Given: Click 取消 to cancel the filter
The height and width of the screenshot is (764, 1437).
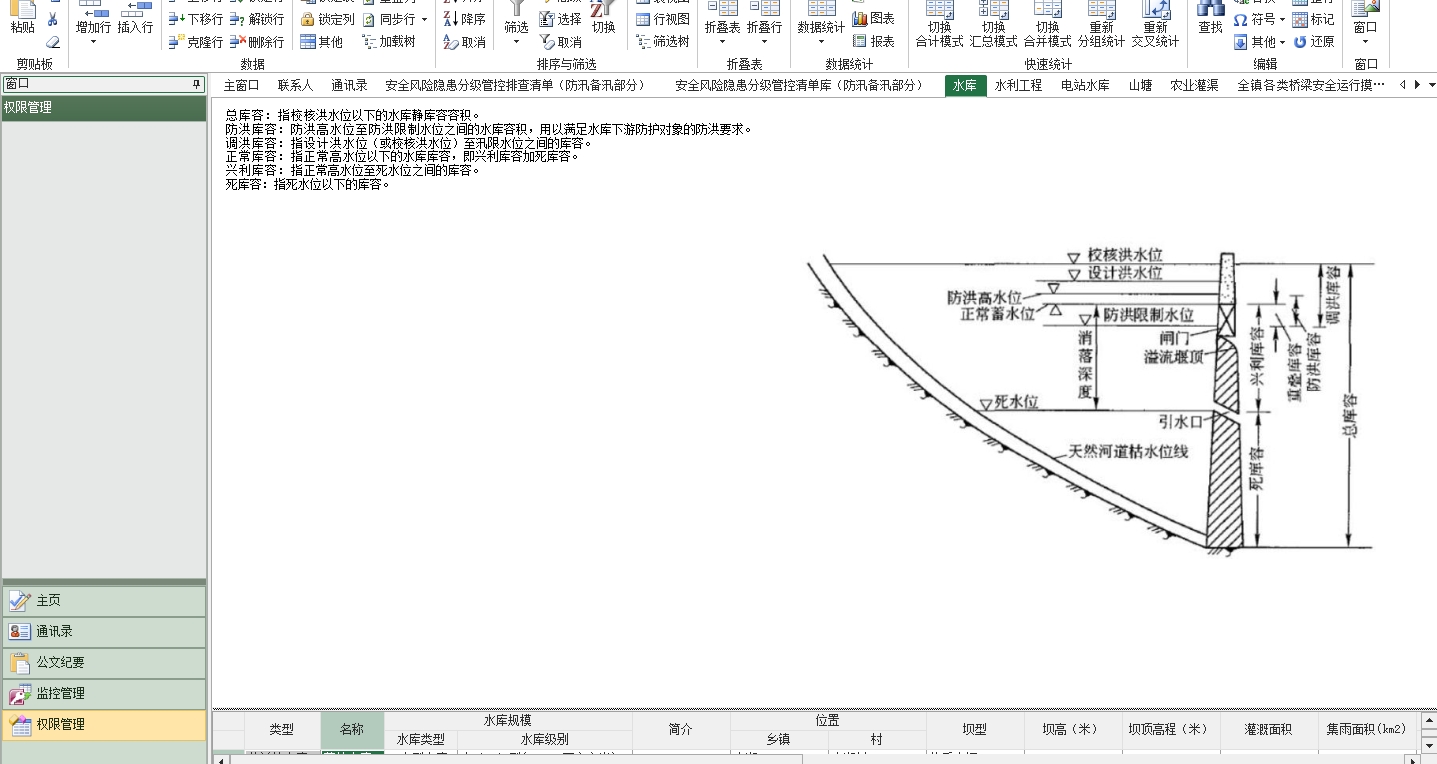Looking at the screenshot, I should [x=560, y=42].
